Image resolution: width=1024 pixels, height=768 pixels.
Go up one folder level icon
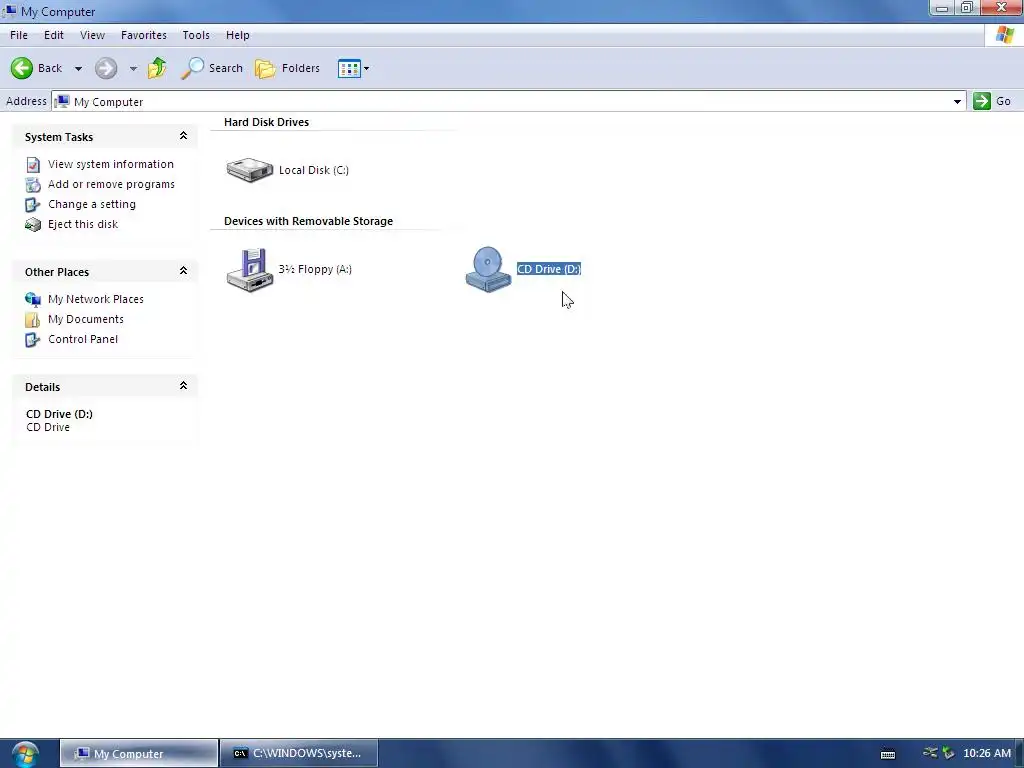157,68
